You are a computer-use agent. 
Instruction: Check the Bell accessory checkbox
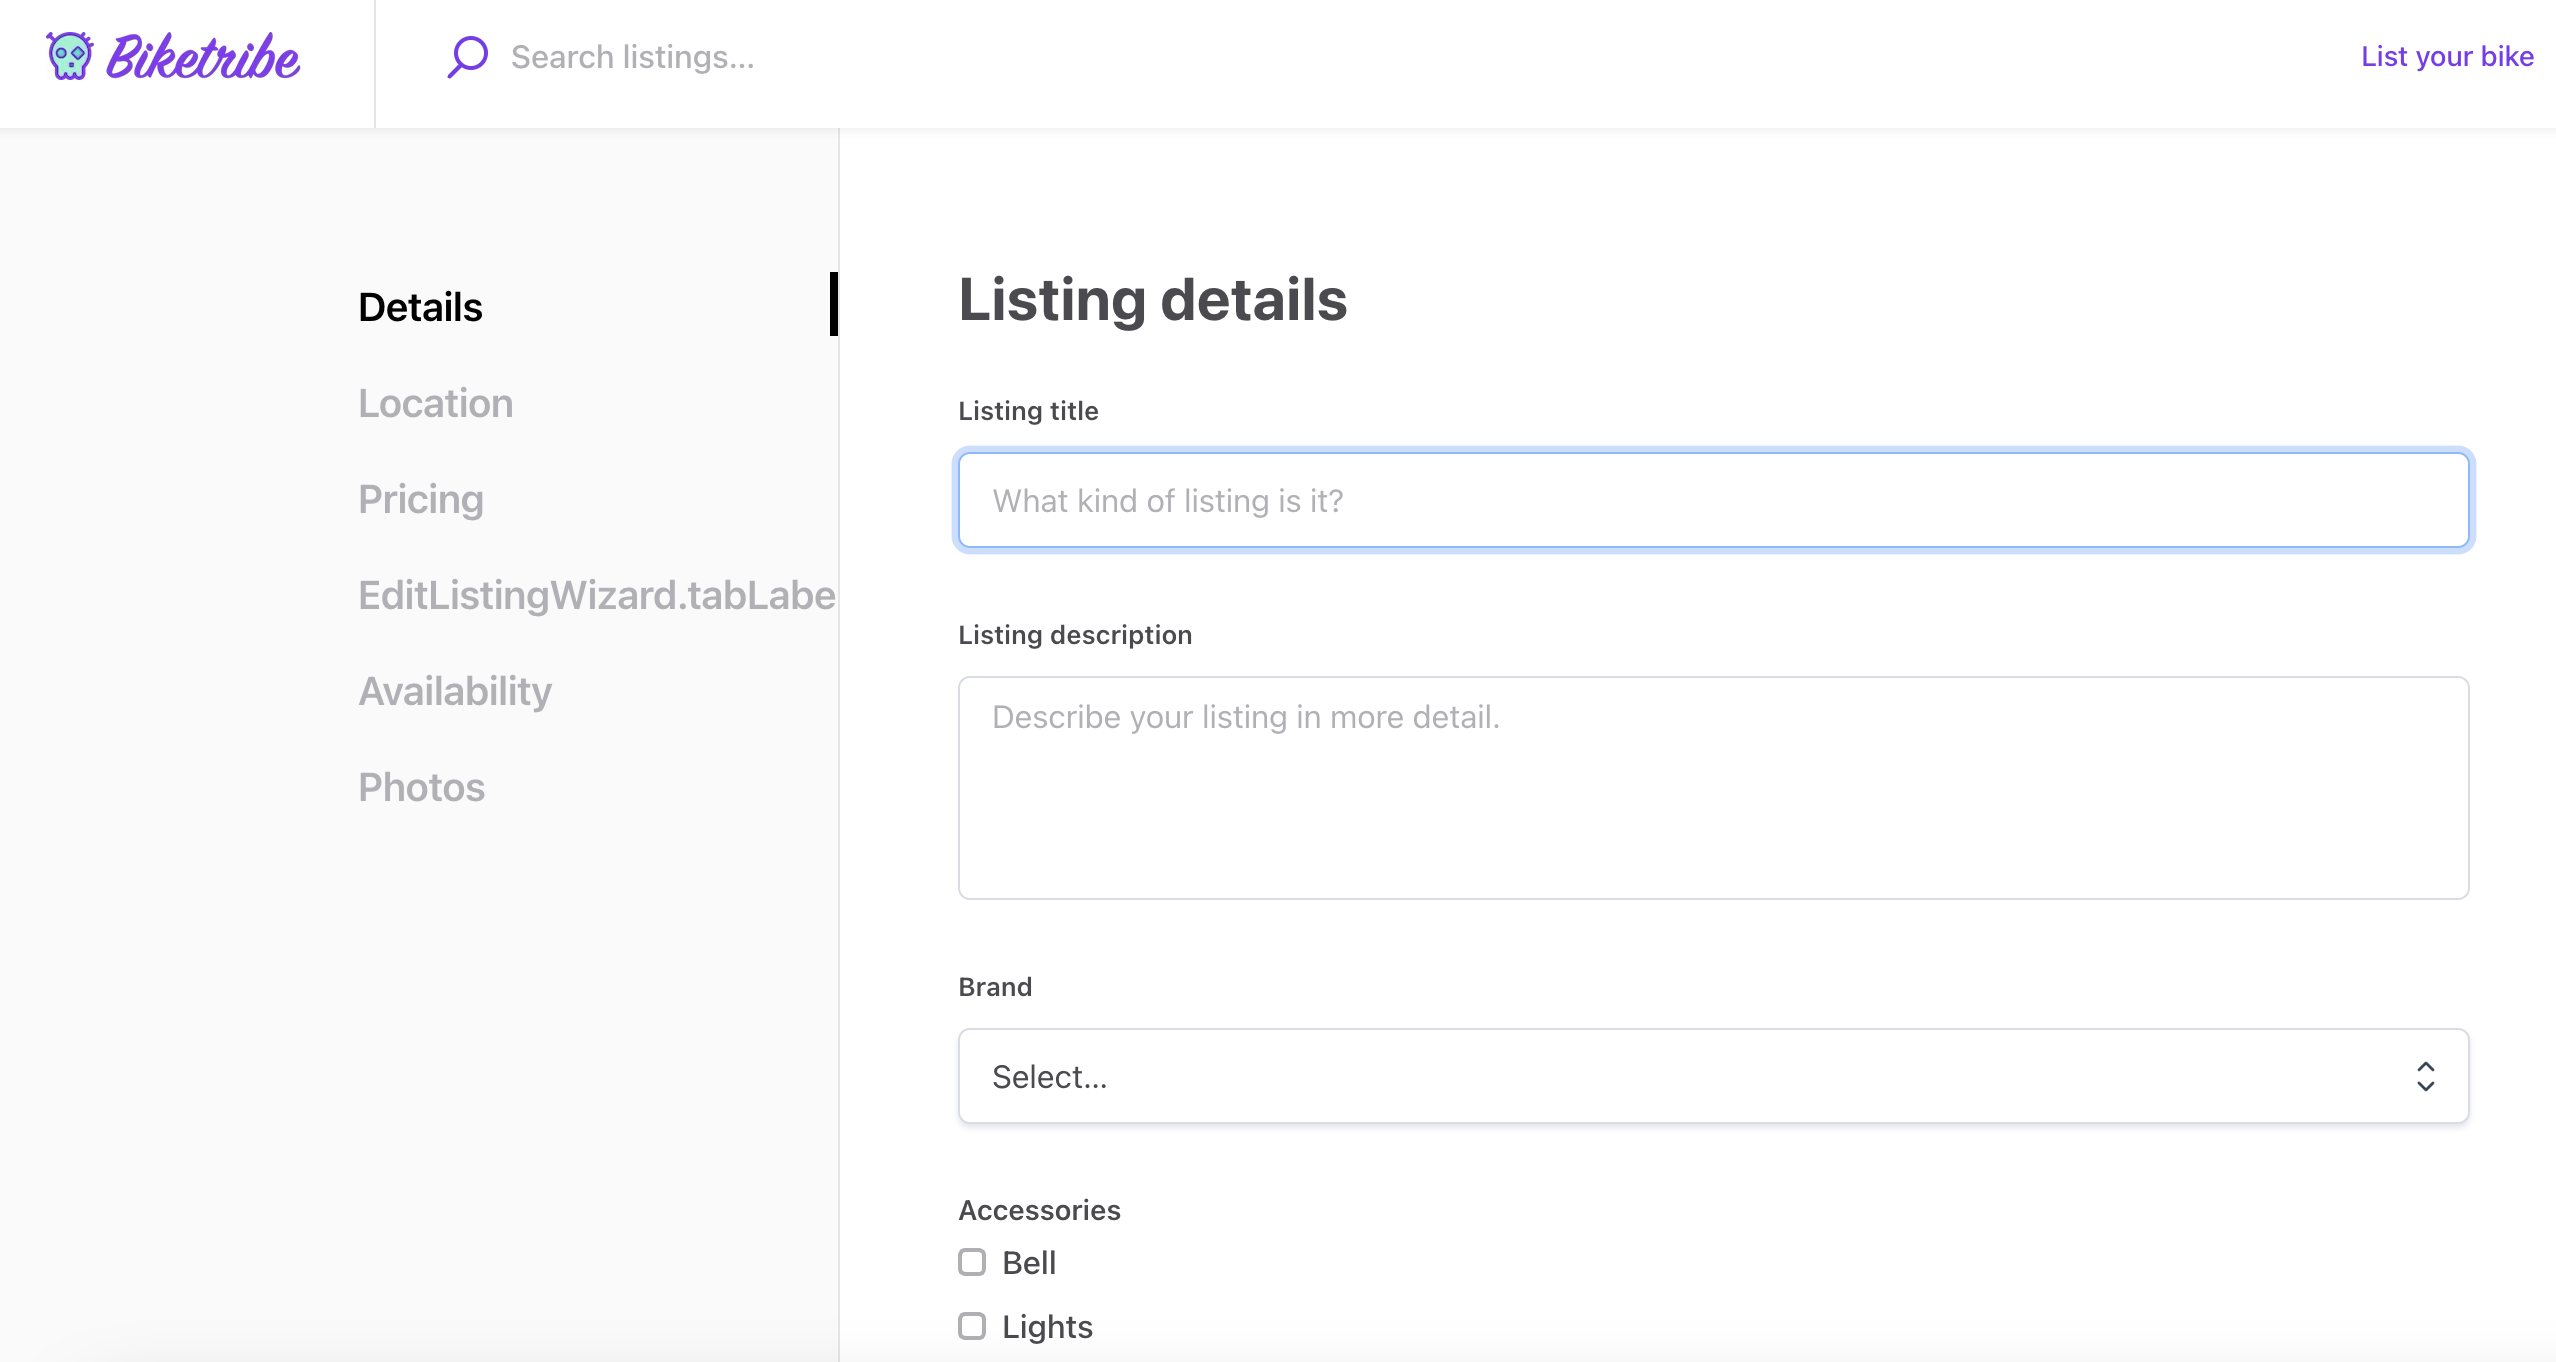(971, 1262)
